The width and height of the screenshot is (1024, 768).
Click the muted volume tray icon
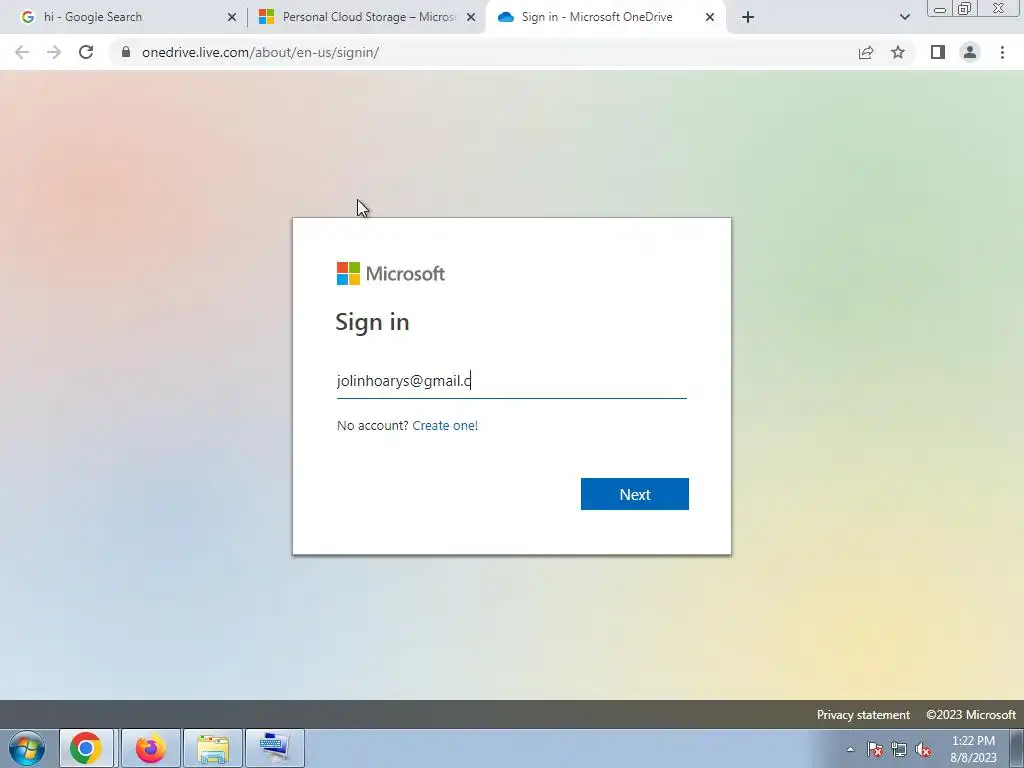tap(923, 749)
